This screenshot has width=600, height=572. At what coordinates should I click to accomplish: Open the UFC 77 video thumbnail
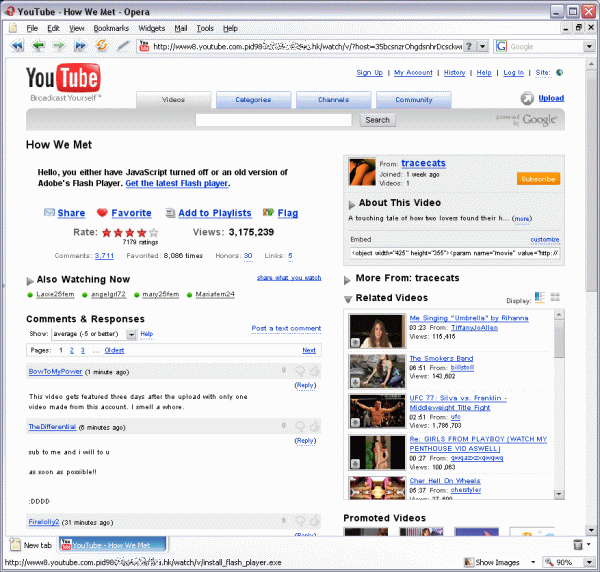pos(377,411)
